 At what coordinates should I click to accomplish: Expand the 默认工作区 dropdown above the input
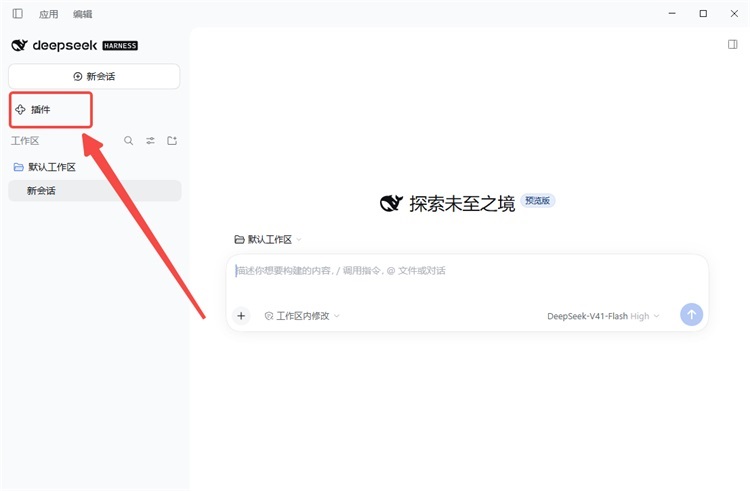[268, 240]
